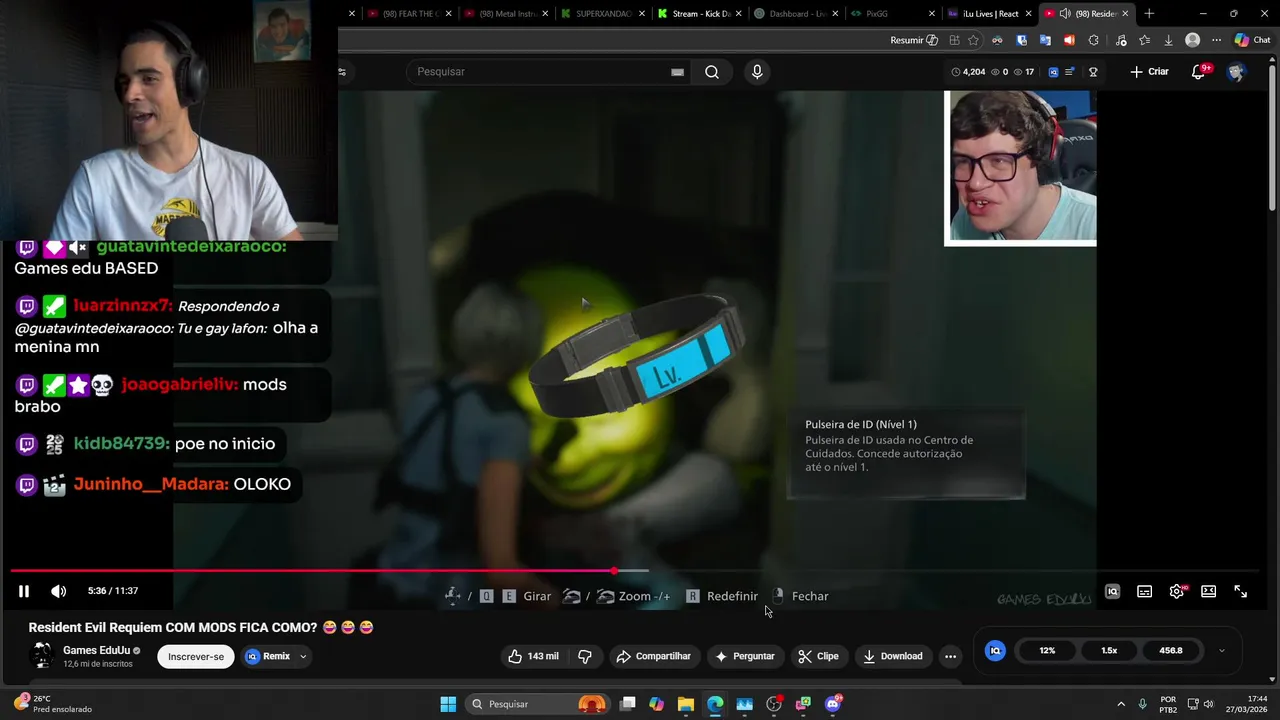The image size is (1280, 720).
Task: Open the Copilot Chat button
Action: click(1253, 40)
